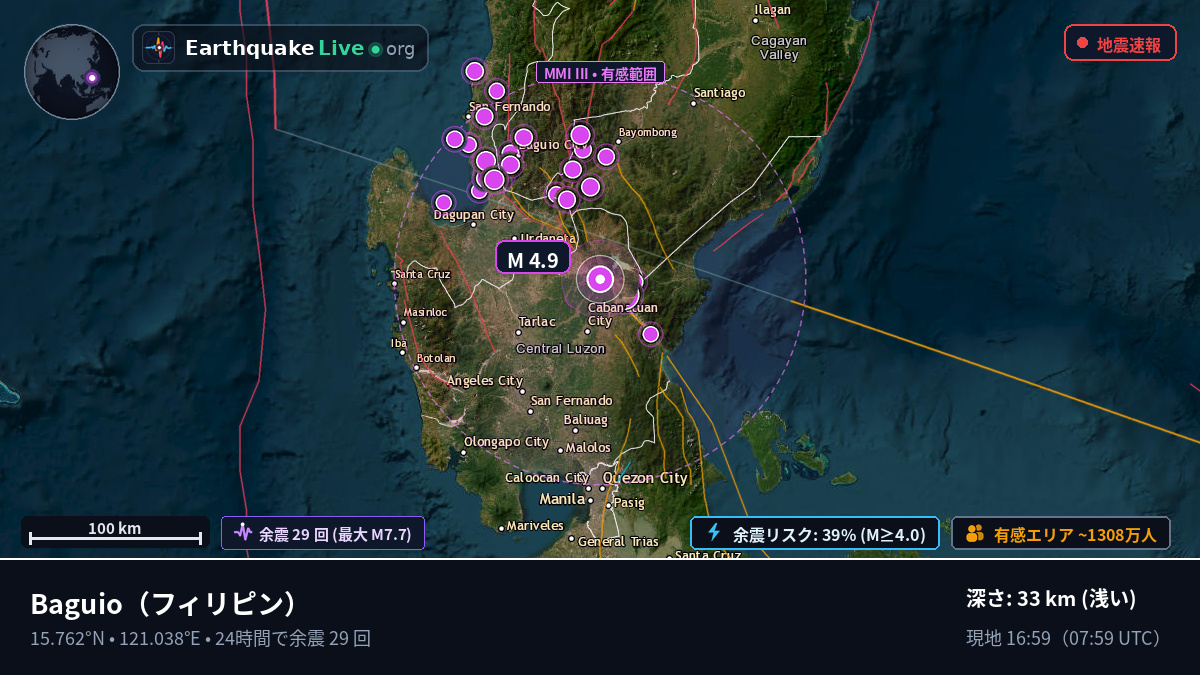Click the Manila city label
The width and height of the screenshot is (1200, 675).
pos(563,498)
